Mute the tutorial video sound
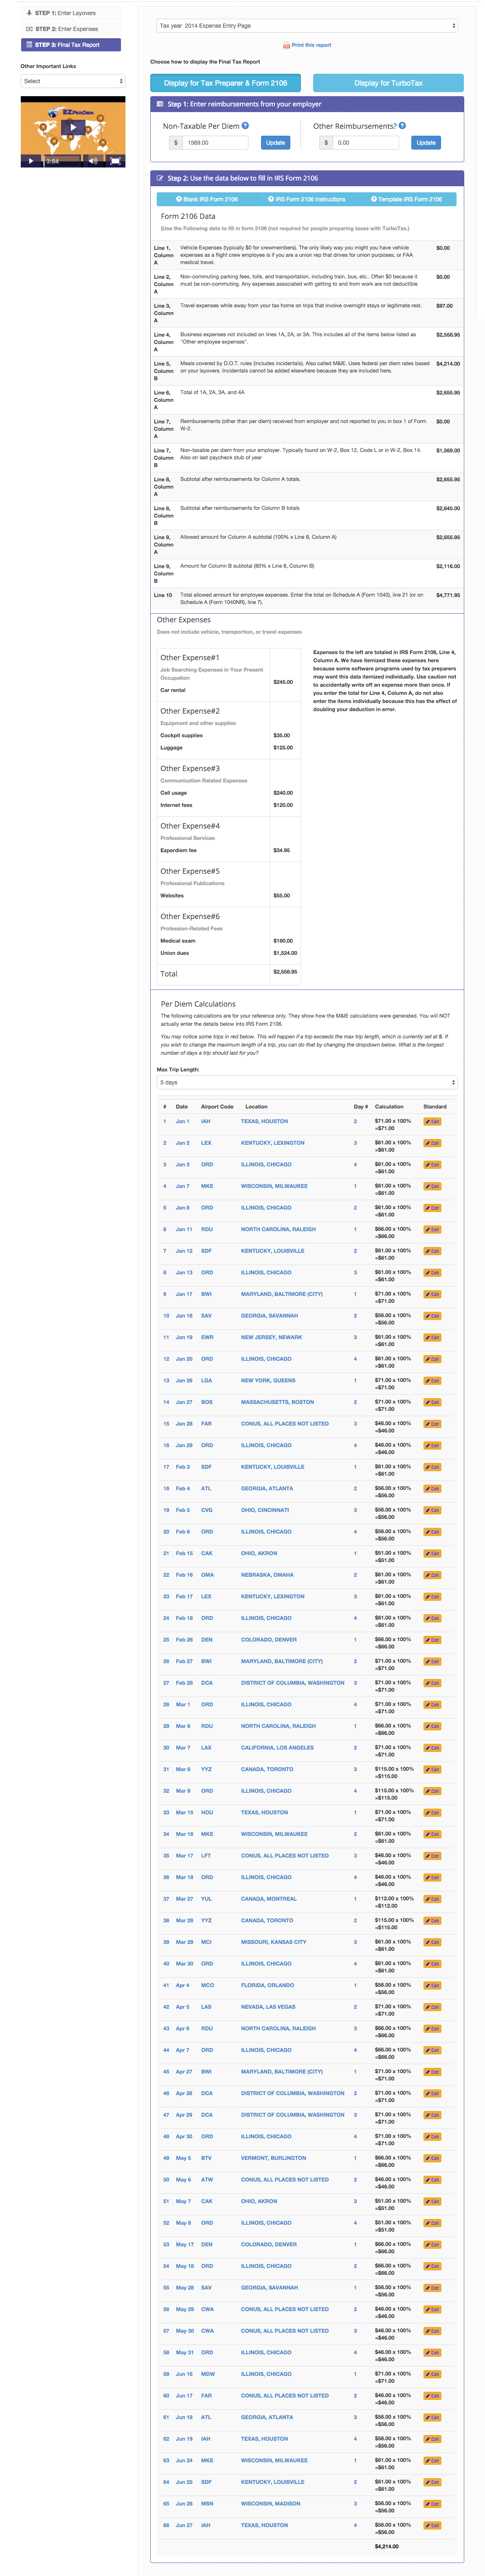485x2576 pixels. (92, 161)
